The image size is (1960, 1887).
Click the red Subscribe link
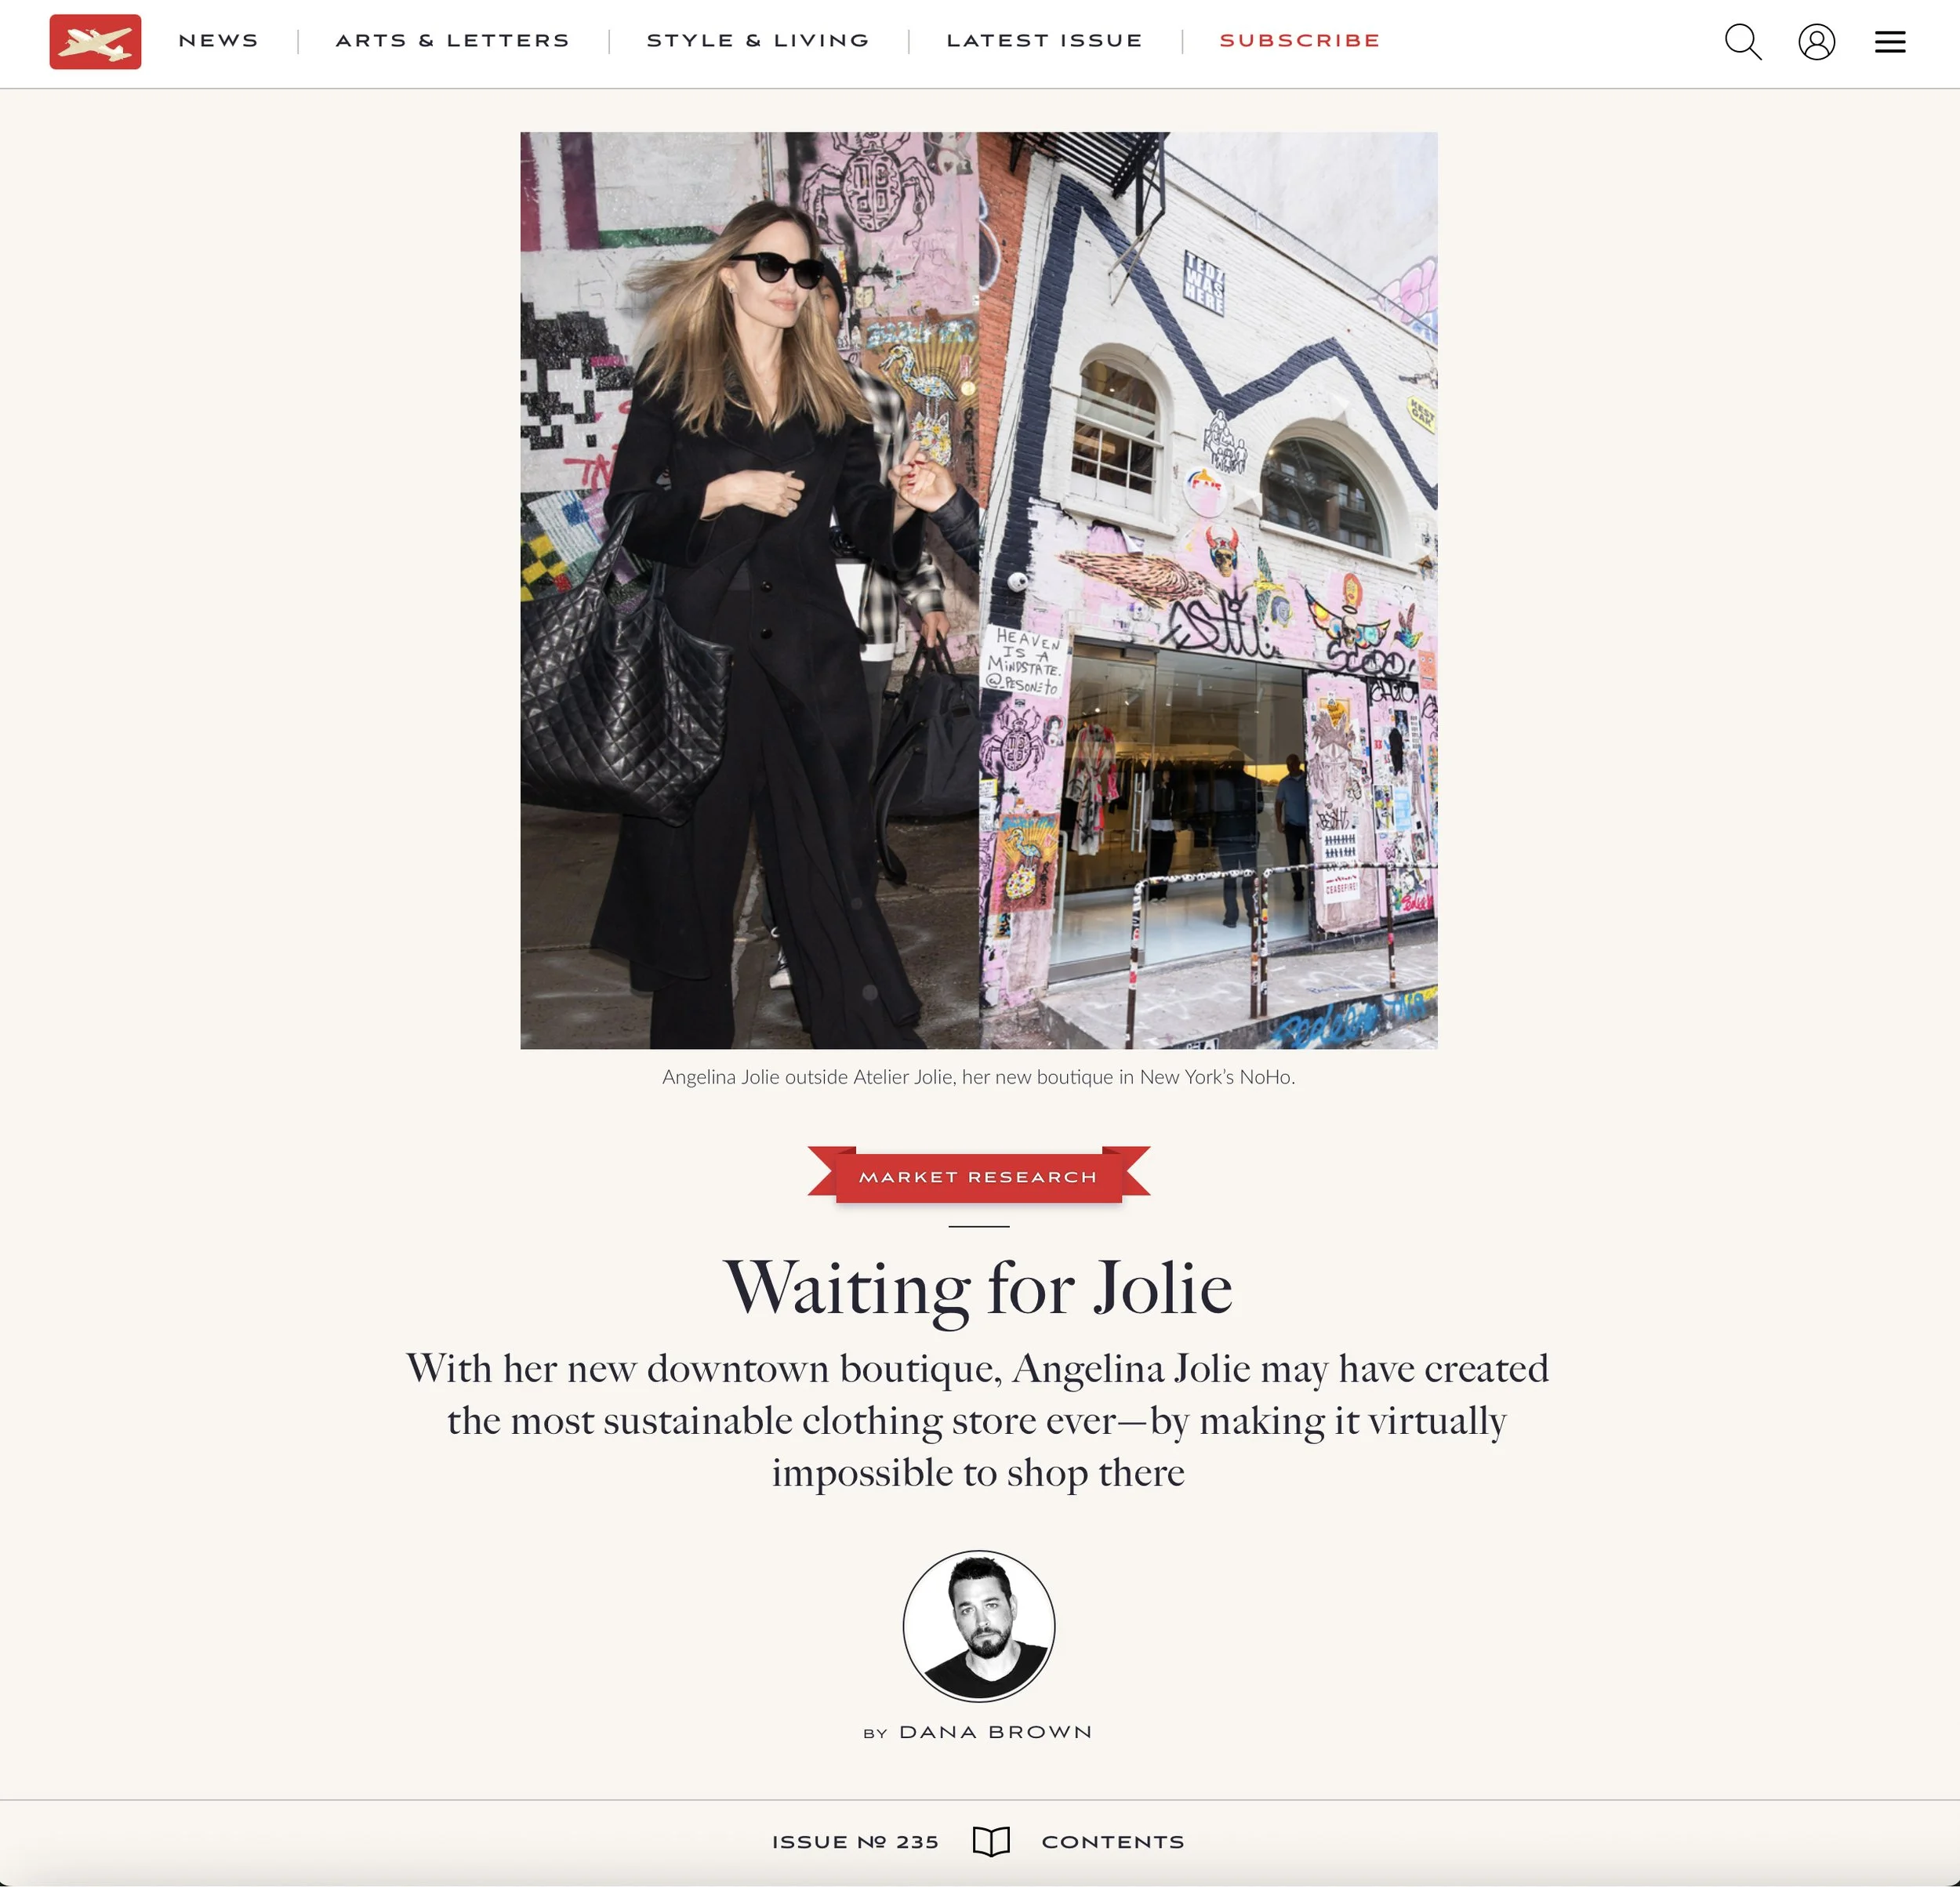pyautogui.click(x=1300, y=41)
